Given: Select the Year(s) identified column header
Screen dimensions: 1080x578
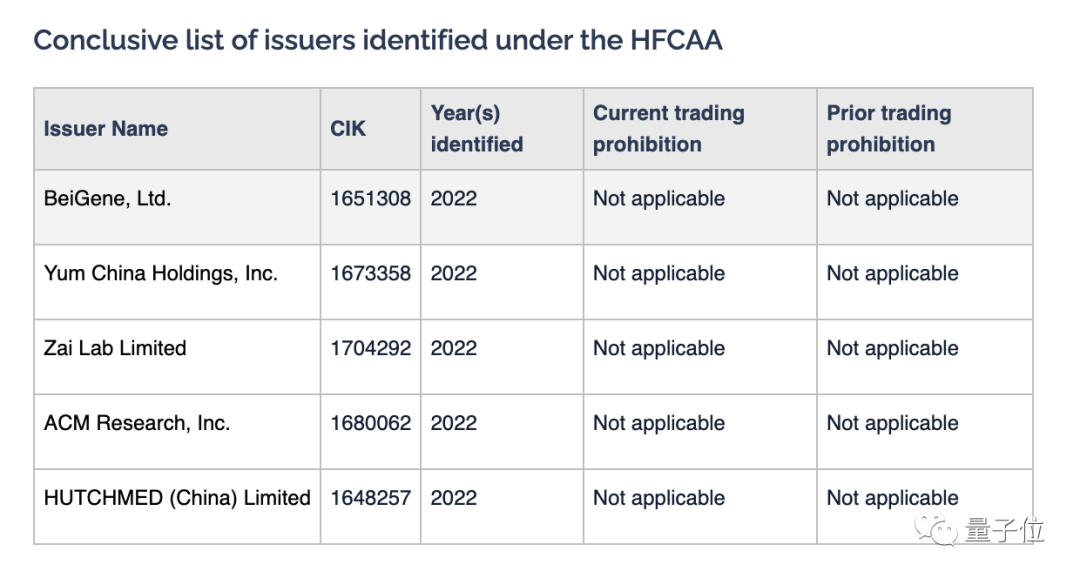Looking at the screenshot, I should pos(476,129).
